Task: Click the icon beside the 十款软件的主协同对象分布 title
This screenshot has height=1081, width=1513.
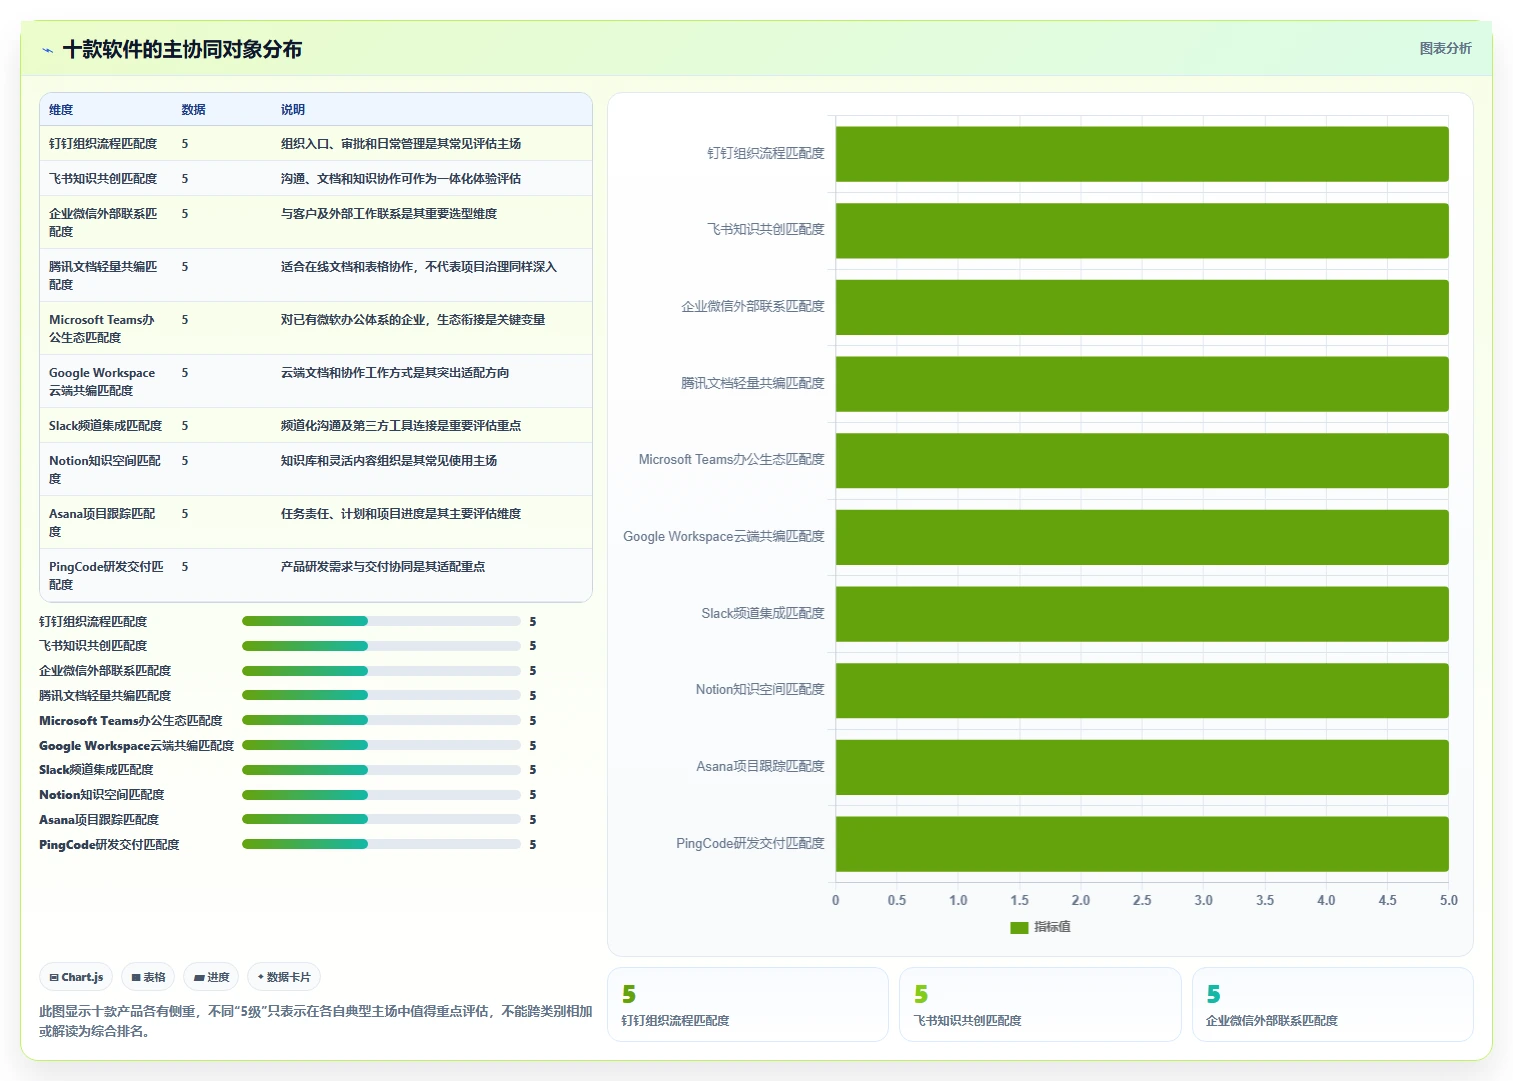Action: [47, 50]
